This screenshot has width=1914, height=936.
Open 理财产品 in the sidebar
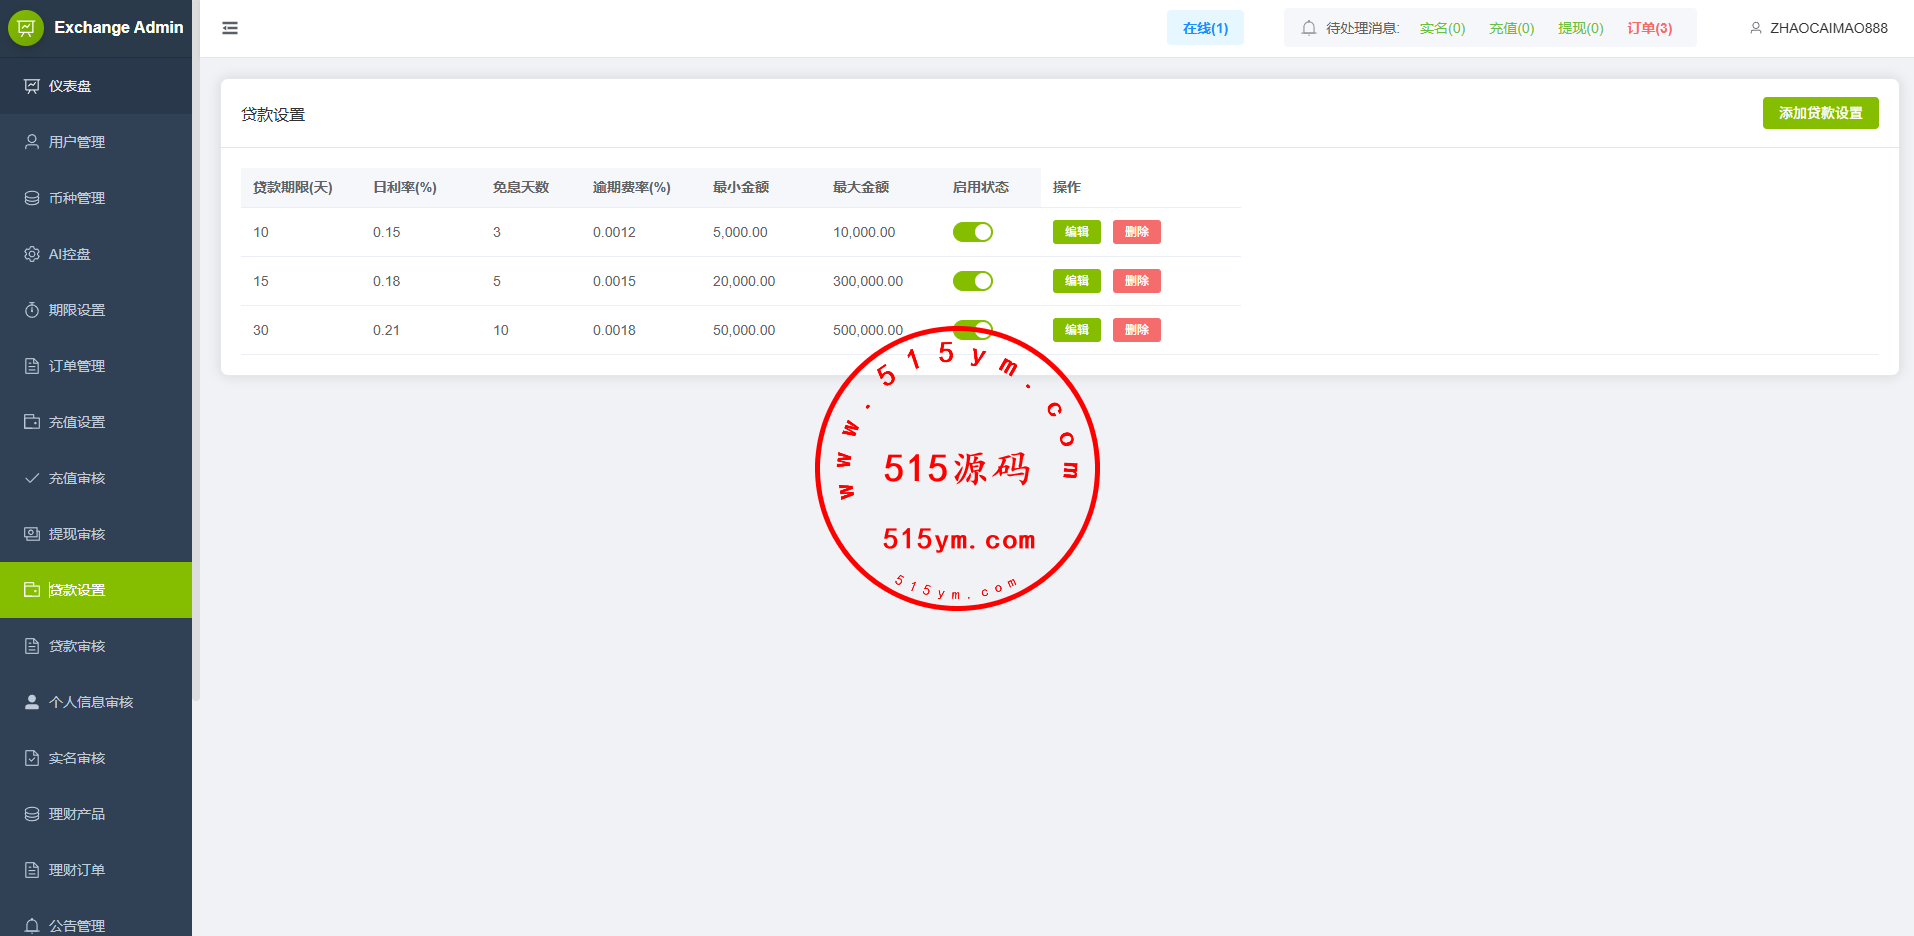(x=77, y=814)
